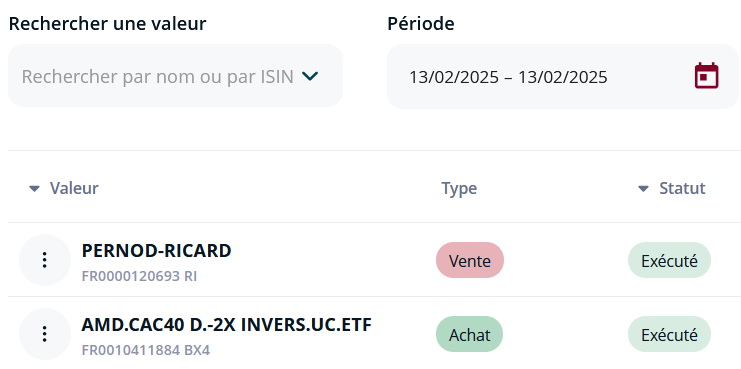The height and width of the screenshot is (369, 741).
Task: Open the three-dot menu for AMD.CAC40 ETF
Action: pyautogui.click(x=44, y=334)
